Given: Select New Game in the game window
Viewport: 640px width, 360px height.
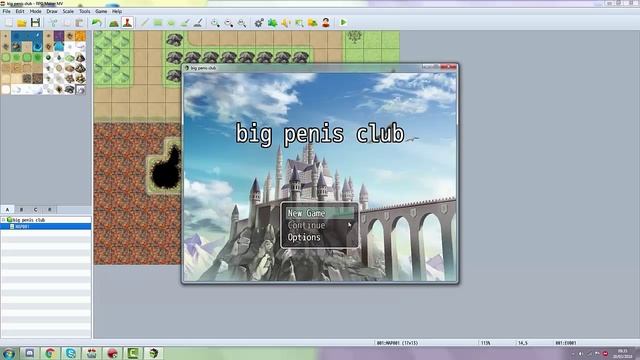Looking at the screenshot, I should click(319, 213).
